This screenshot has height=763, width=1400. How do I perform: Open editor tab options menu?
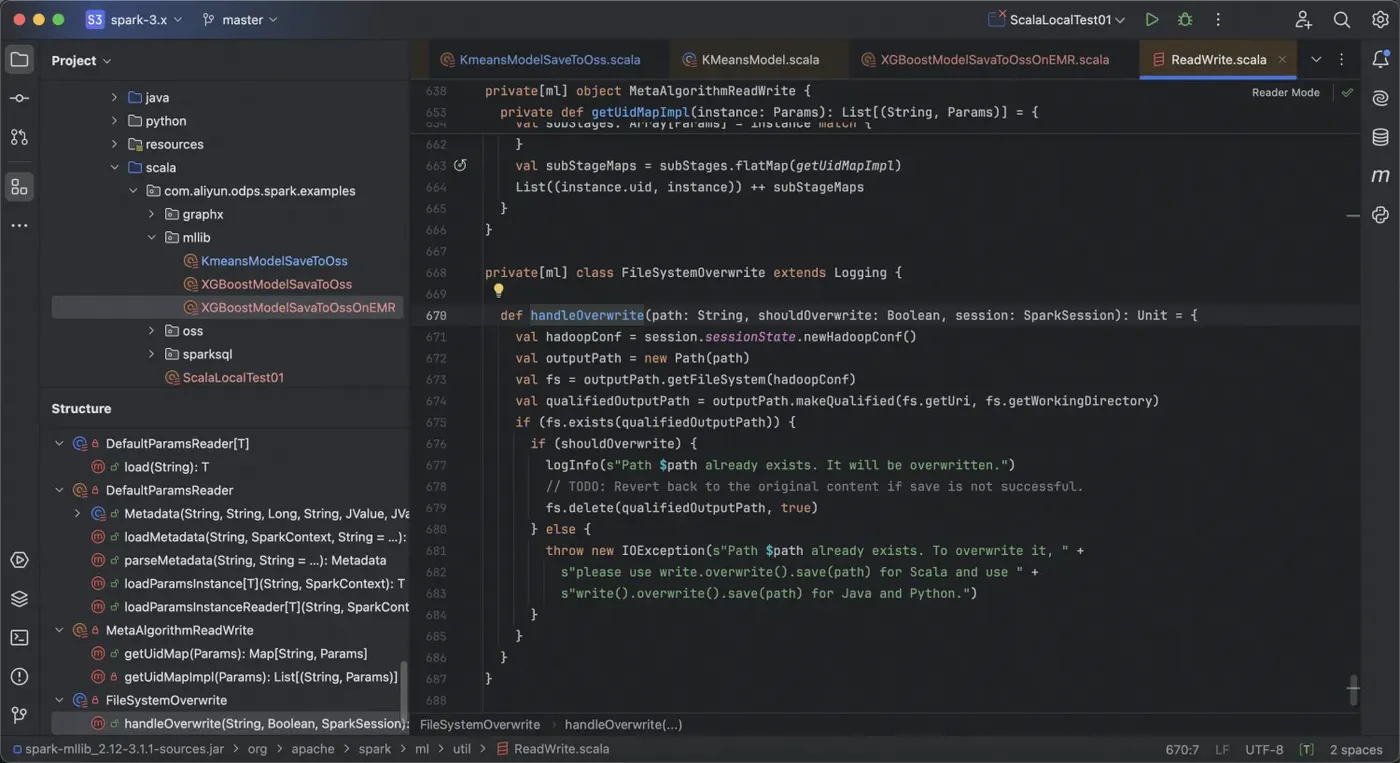(x=1342, y=60)
